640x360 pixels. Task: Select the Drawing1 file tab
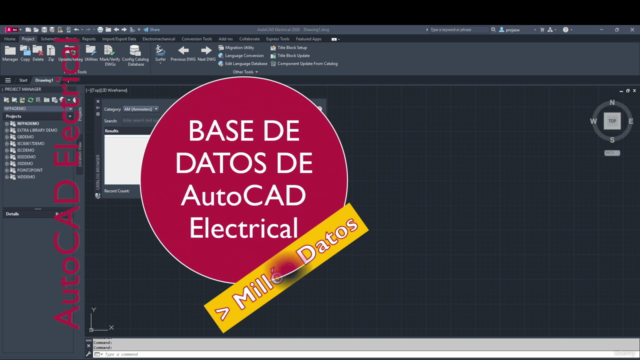(44, 80)
